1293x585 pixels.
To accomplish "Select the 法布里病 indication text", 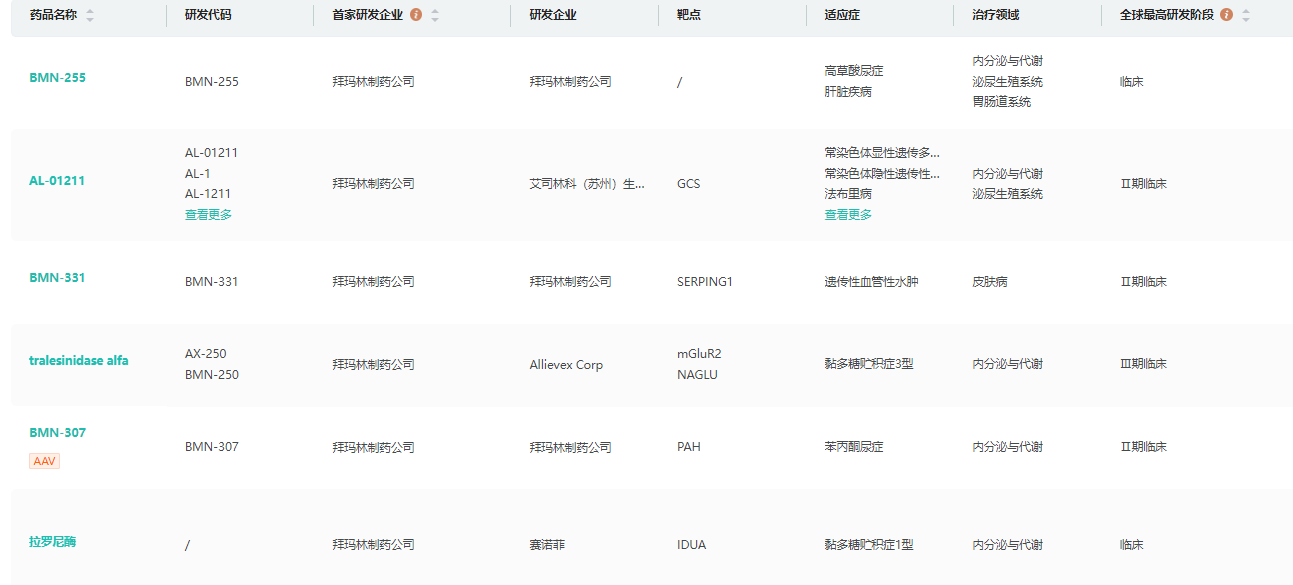I will (x=848, y=194).
